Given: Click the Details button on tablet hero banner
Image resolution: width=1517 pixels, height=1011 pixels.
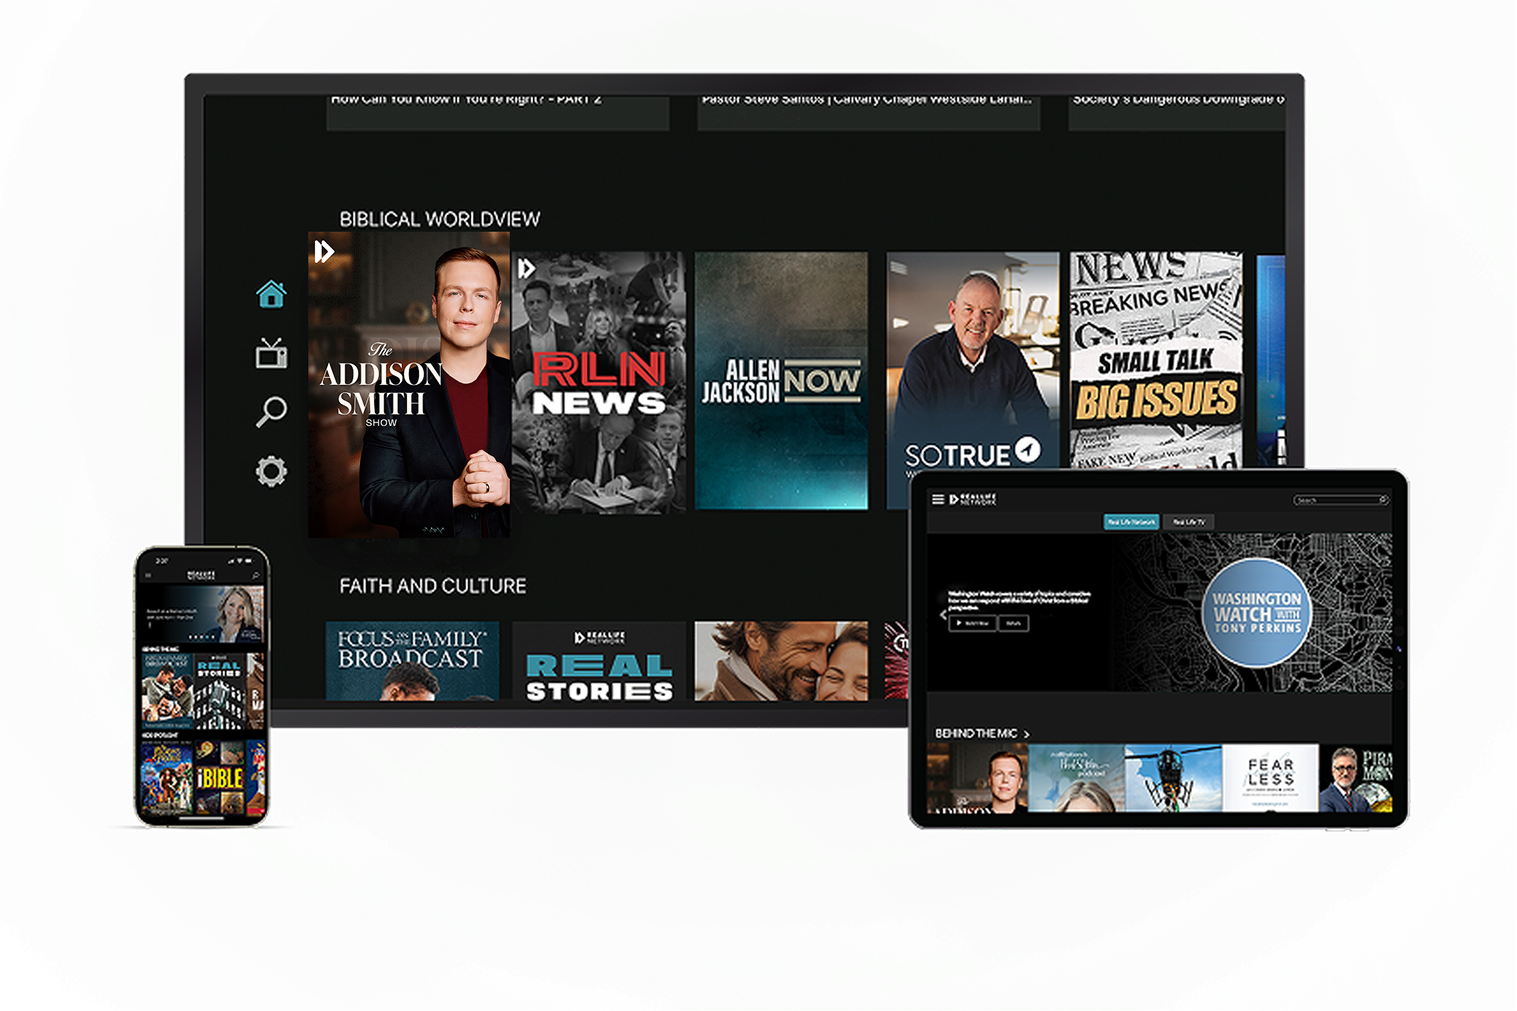Looking at the screenshot, I should [1014, 623].
